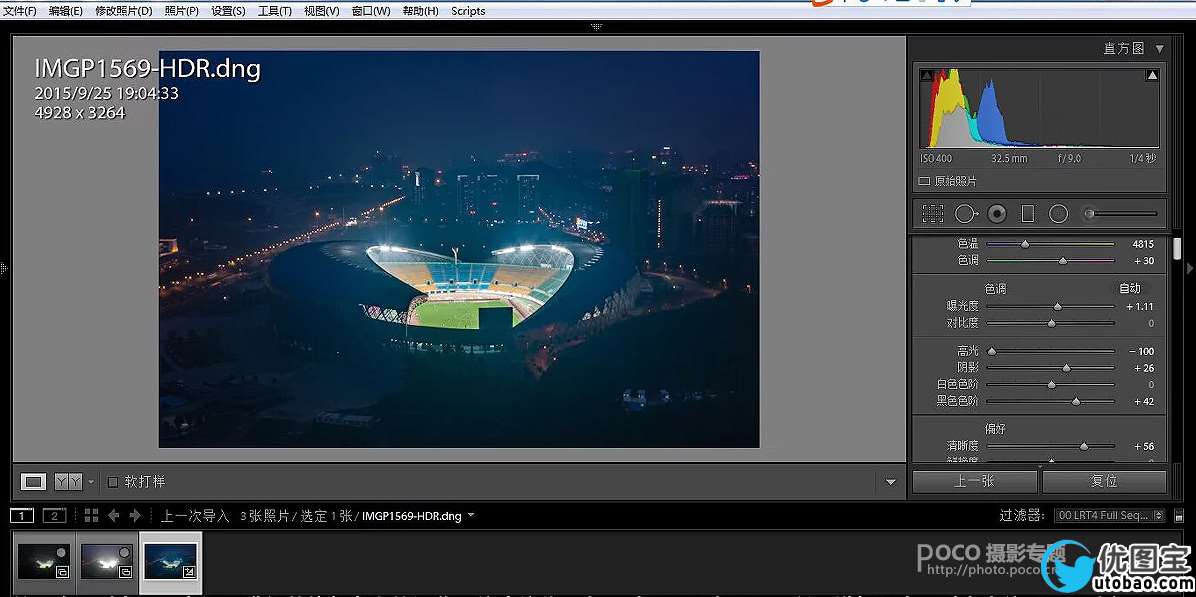
Task: Switch to Loupe view mode button
Action: (x=33, y=482)
